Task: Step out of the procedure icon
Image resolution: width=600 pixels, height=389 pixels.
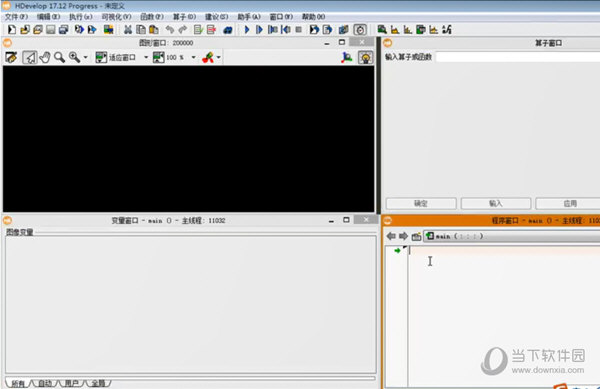Action: [328, 29]
